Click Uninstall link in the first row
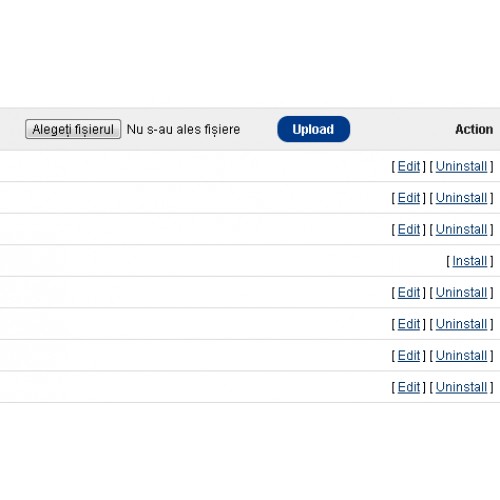 461,166
